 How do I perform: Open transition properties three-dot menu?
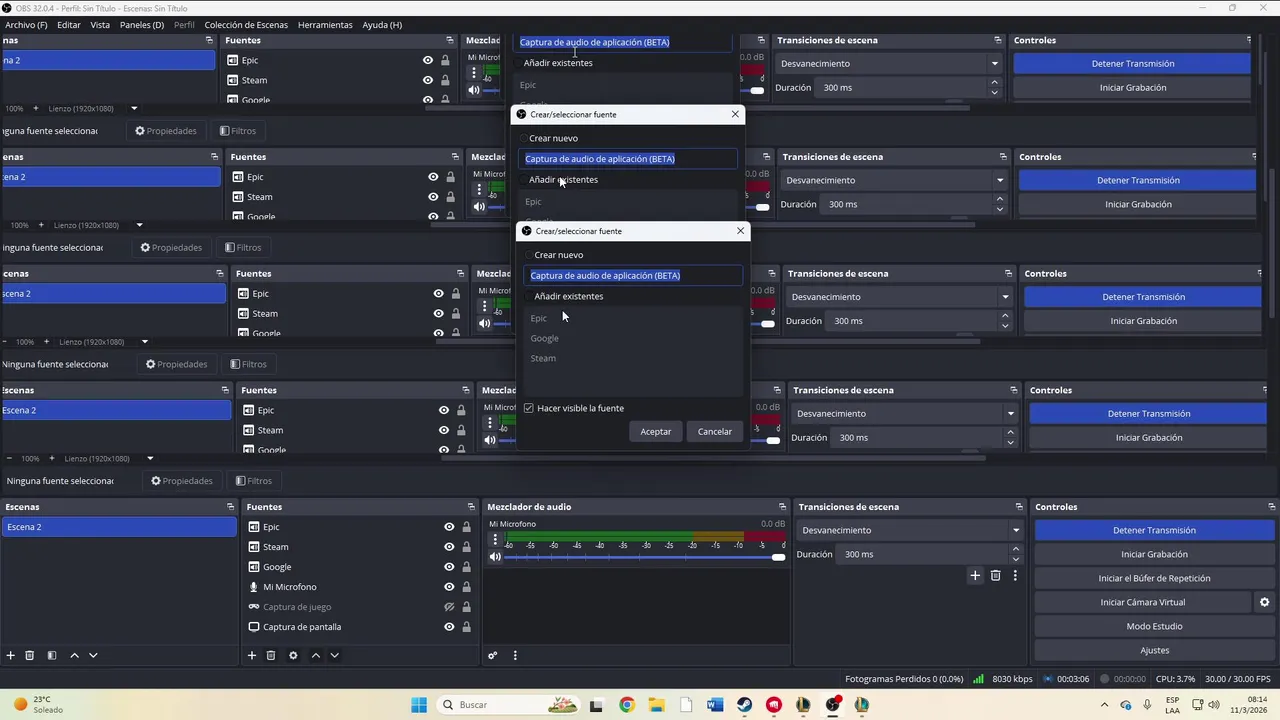click(x=1015, y=575)
